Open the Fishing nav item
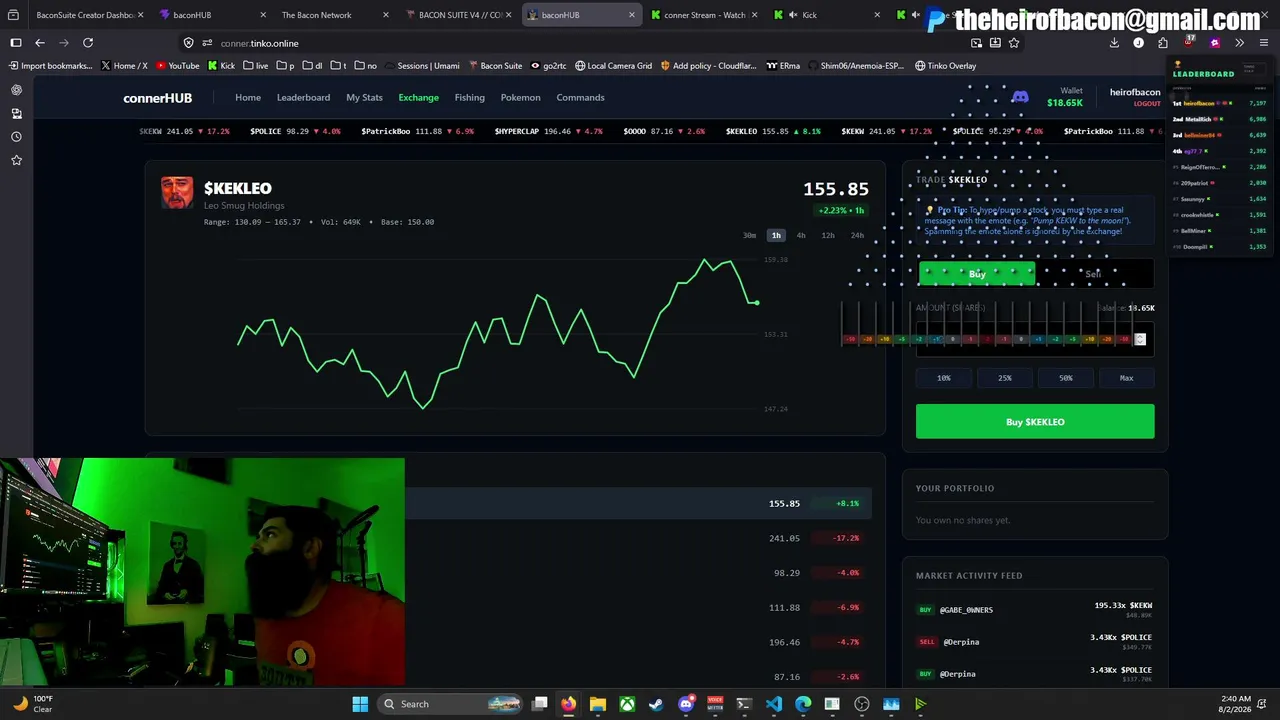This screenshot has width=1280, height=720. coord(469,98)
